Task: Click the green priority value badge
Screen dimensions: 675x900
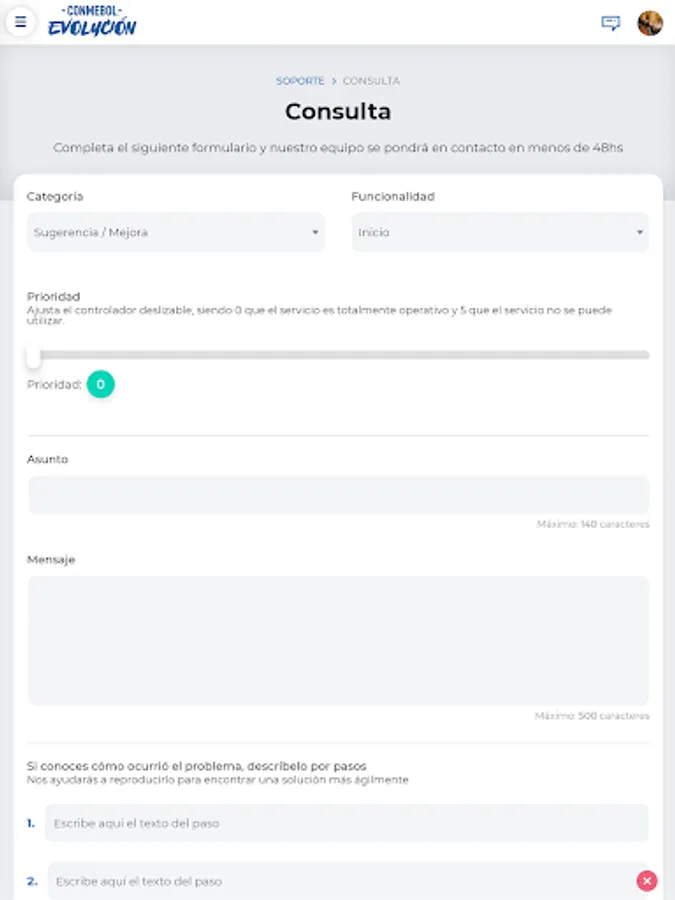Action: 100,384
